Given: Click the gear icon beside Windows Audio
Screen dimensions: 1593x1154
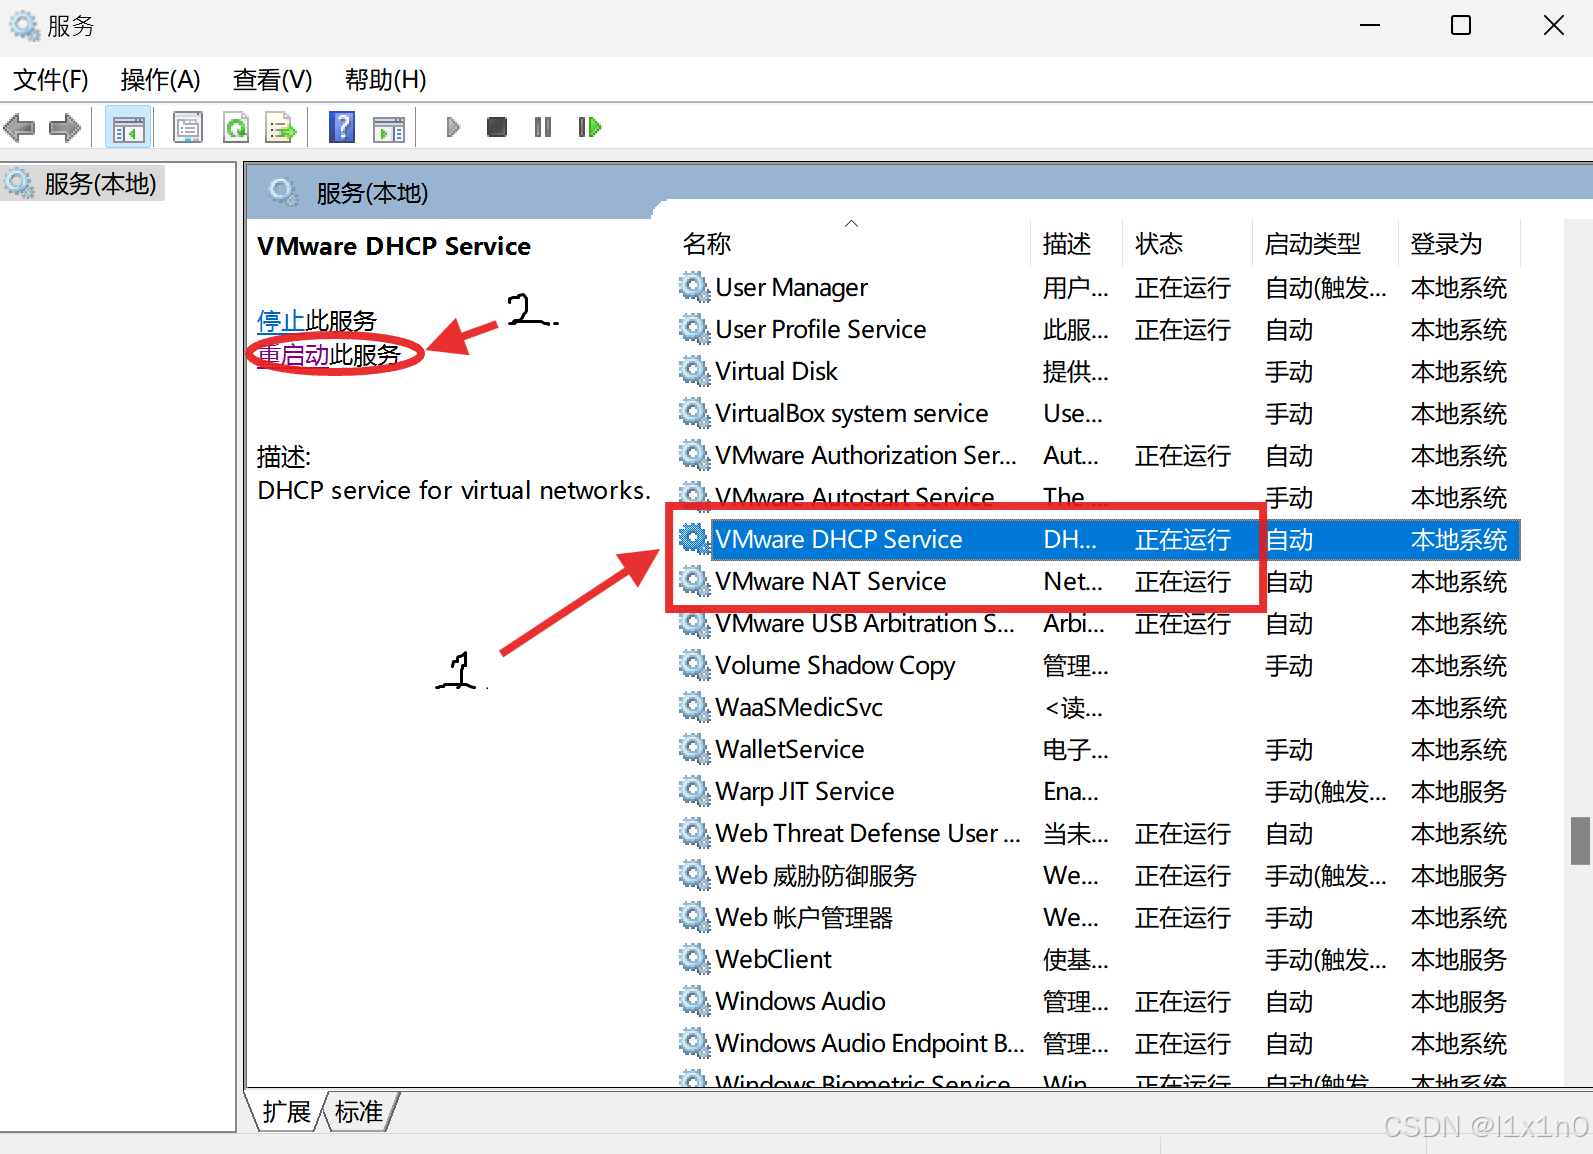Looking at the screenshot, I should coord(694,1001).
